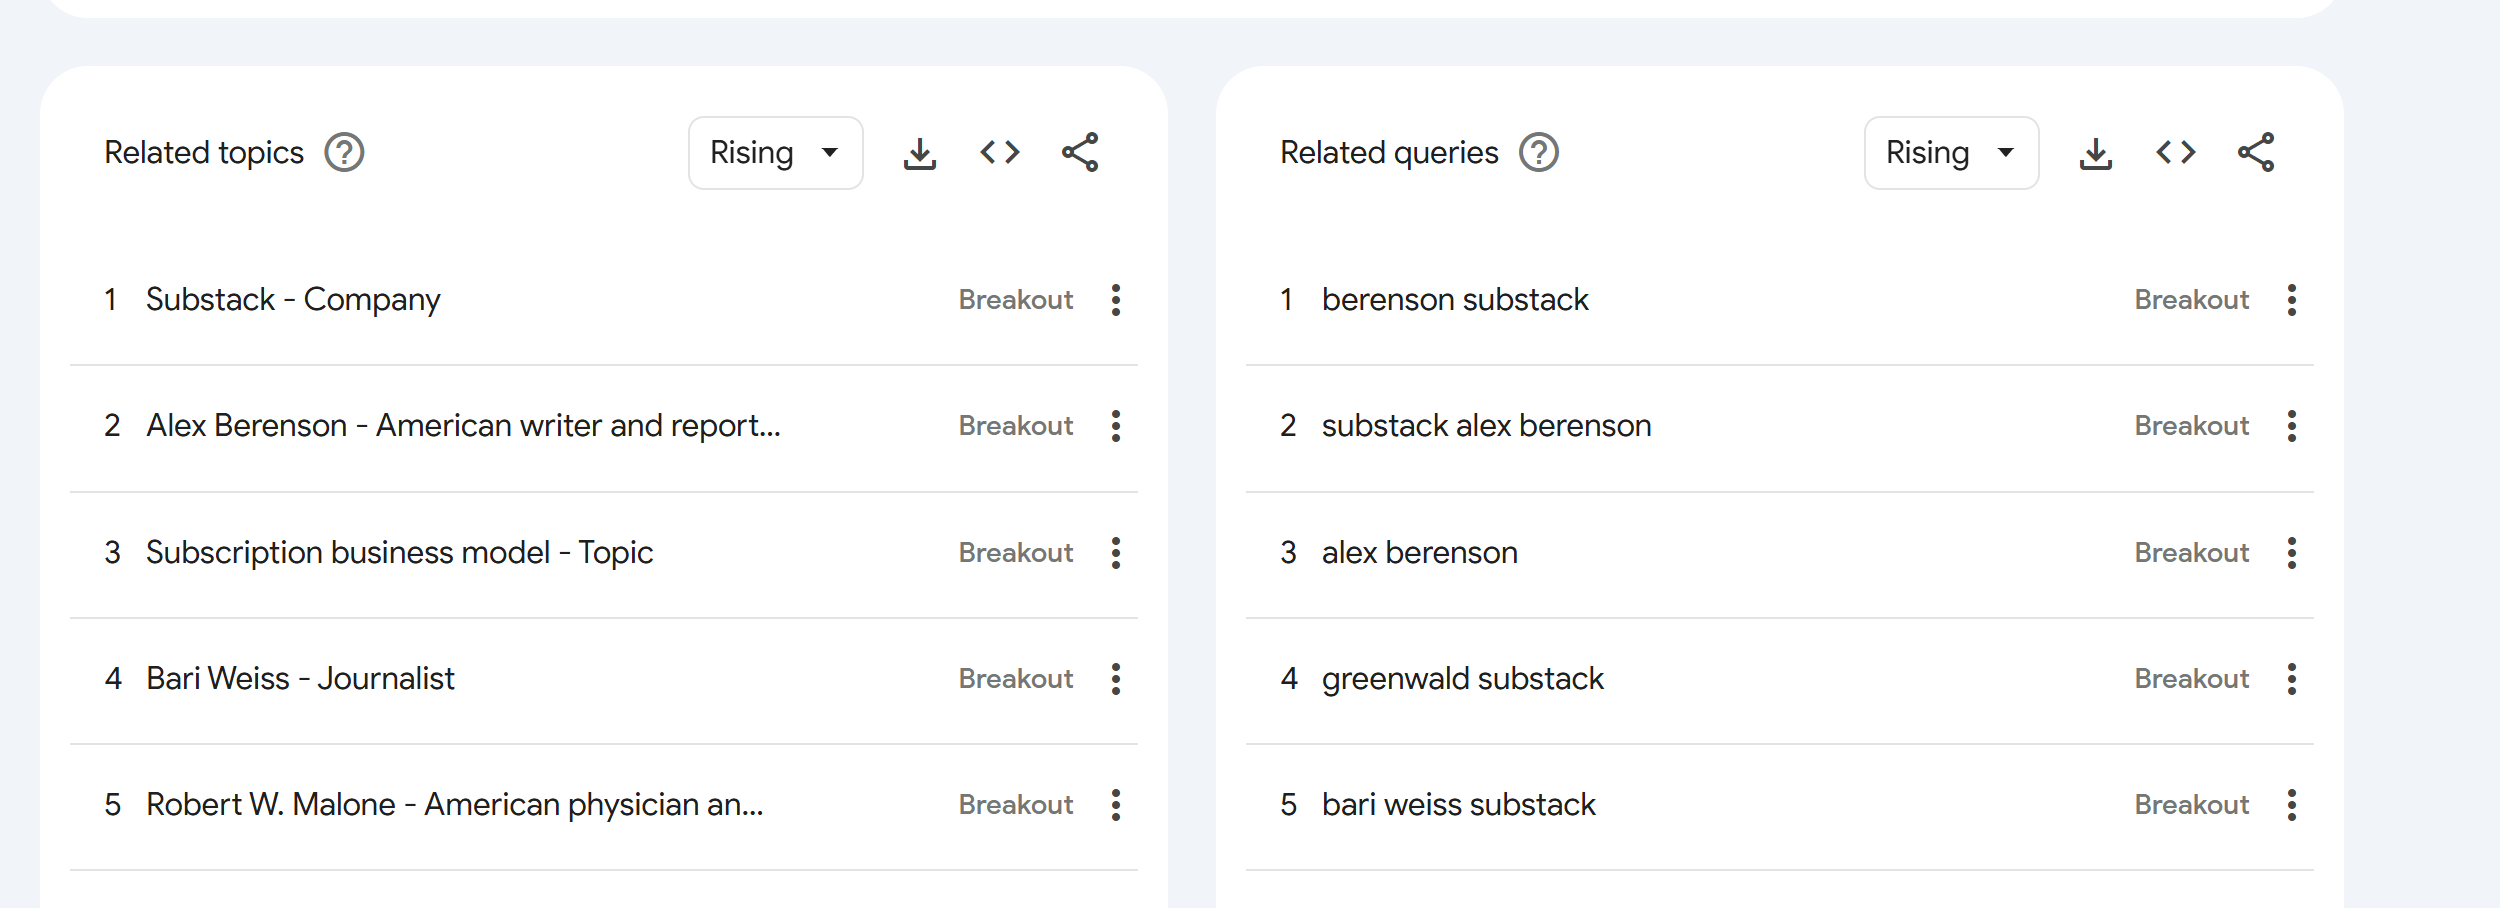Open more options for substack alex berenson
This screenshot has width=2500, height=908.
coord(2292,426)
